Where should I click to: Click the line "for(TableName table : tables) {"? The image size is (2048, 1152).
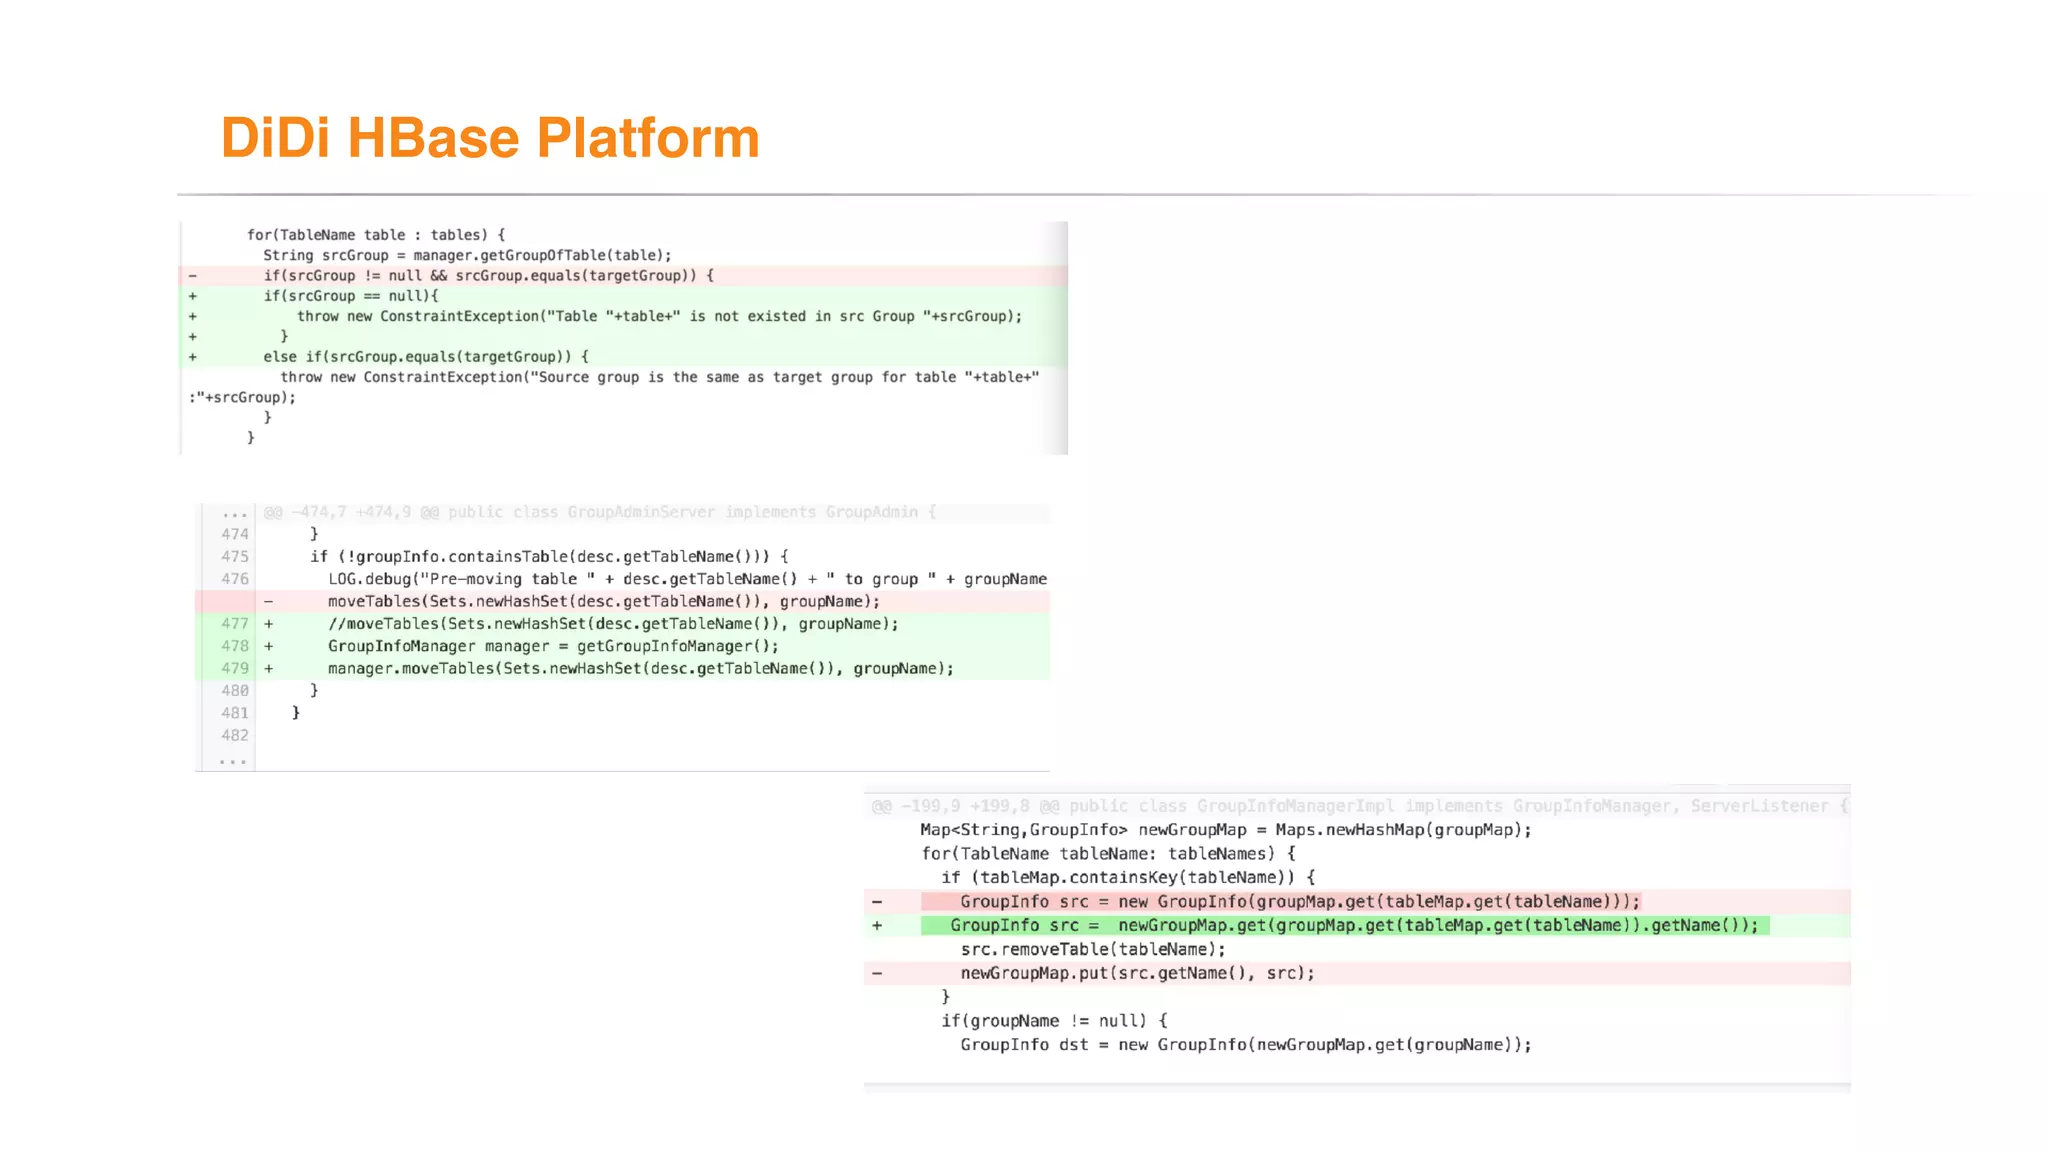click(x=376, y=235)
